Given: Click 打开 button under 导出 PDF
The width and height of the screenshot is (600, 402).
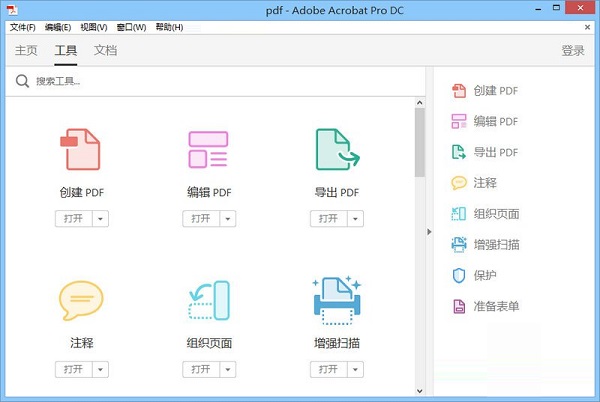Looking at the screenshot, I should [x=329, y=219].
